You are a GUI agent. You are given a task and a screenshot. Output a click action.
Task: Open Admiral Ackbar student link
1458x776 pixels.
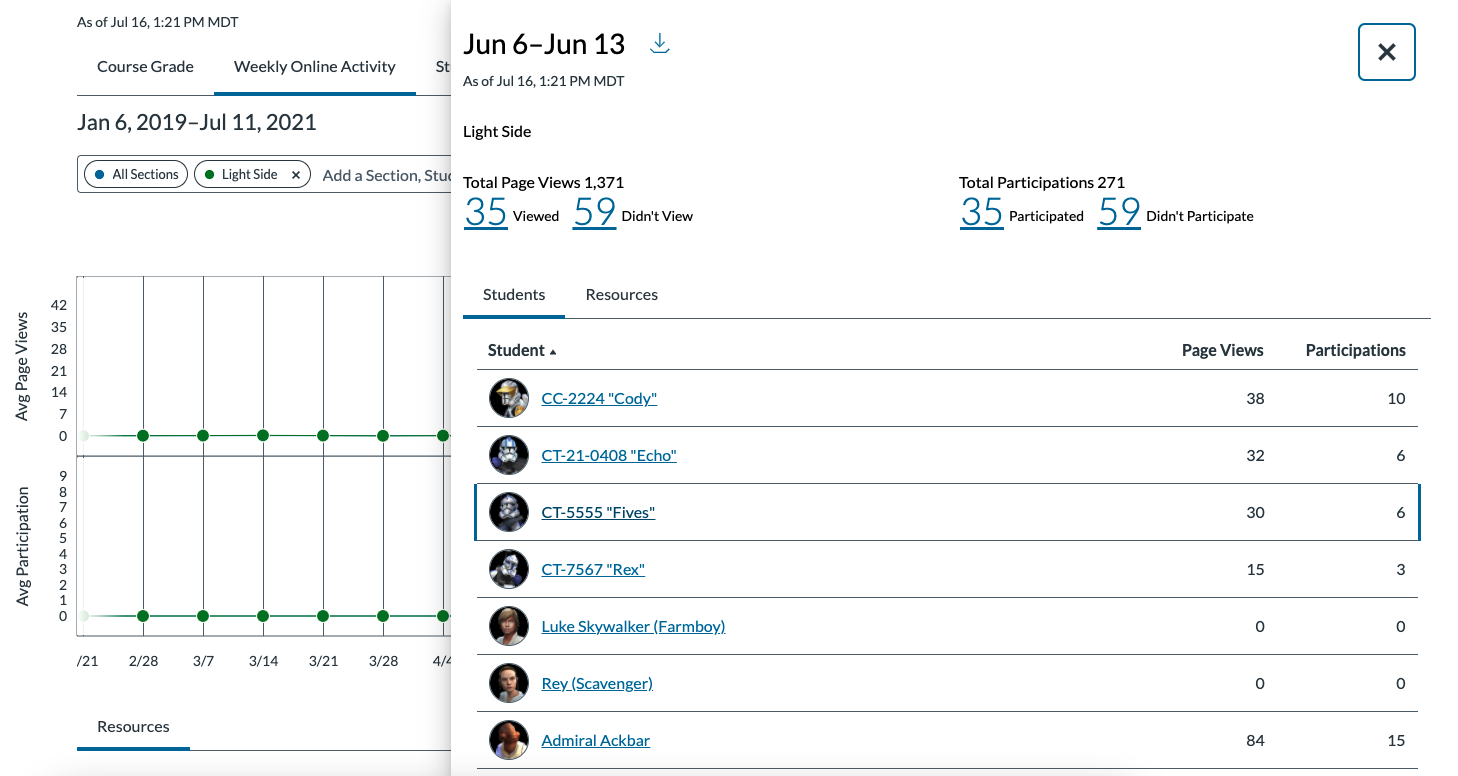[595, 740]
